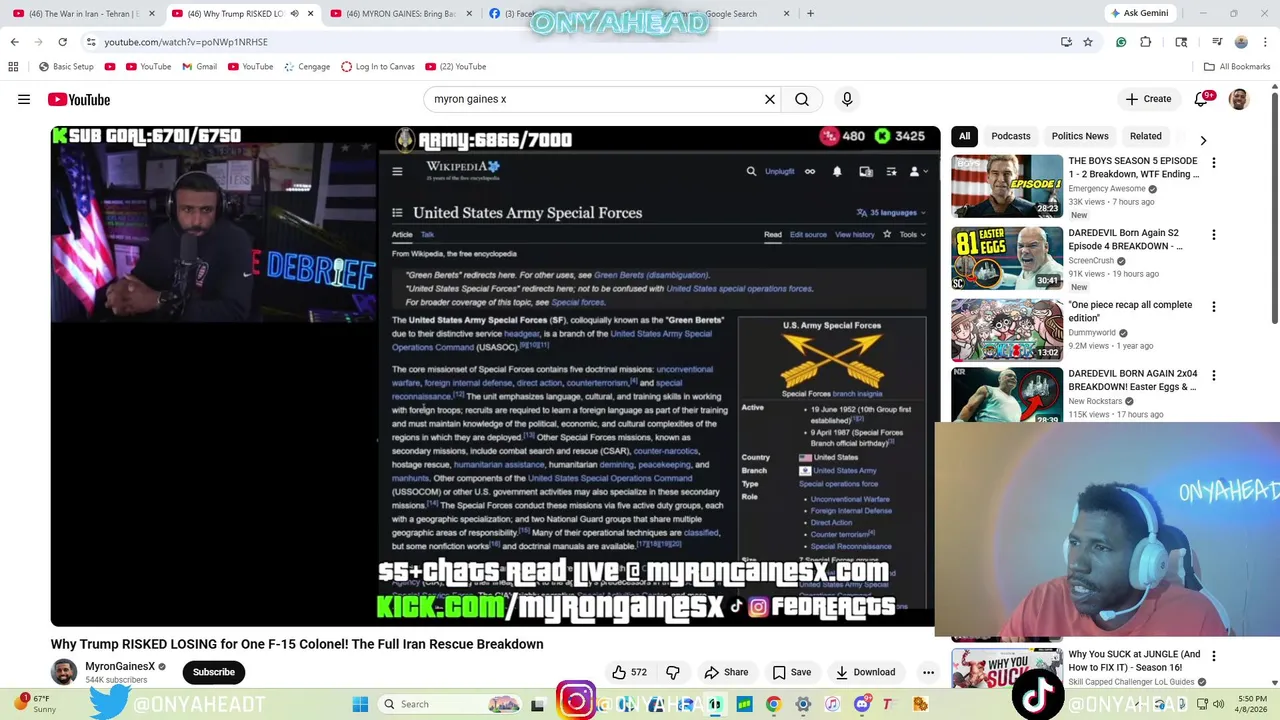Click the taskbar Search box

(450, 704)
